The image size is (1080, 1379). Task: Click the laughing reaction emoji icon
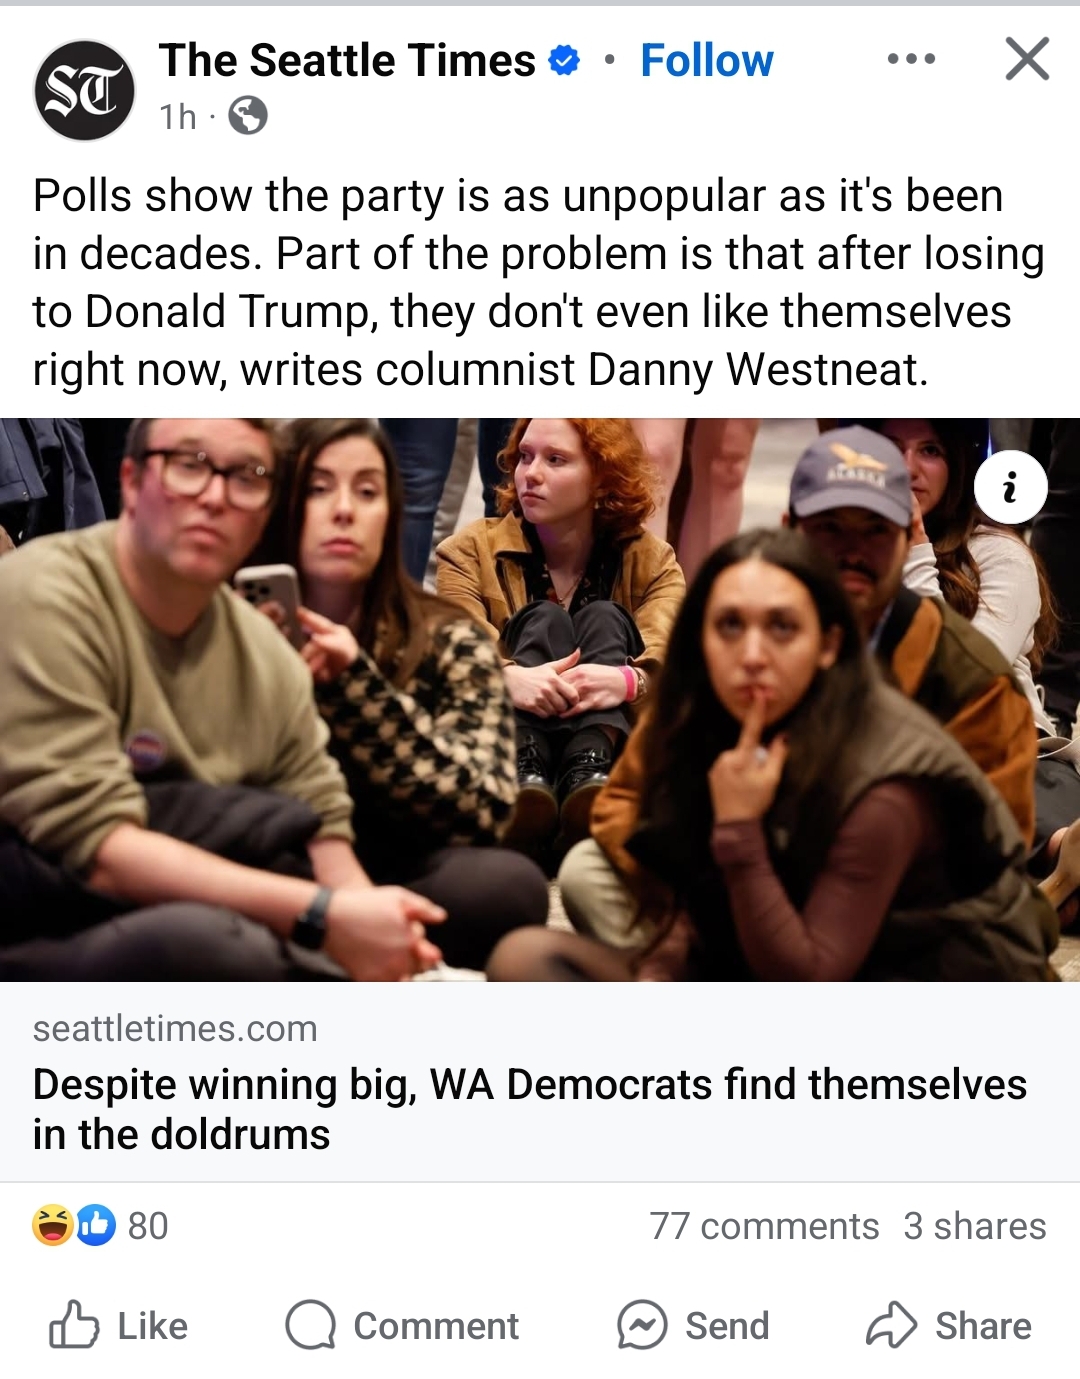point(52,1225)
